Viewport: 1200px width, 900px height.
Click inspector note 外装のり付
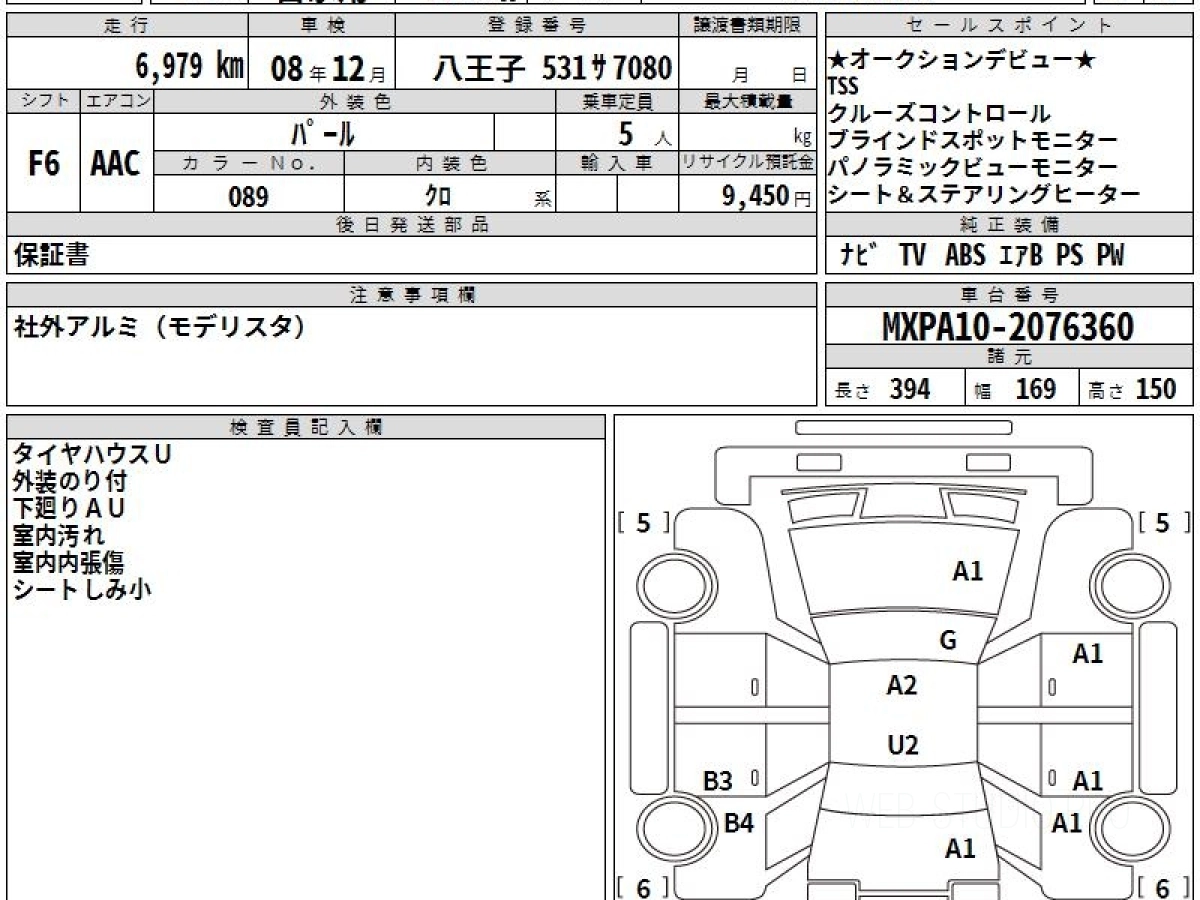70,481
